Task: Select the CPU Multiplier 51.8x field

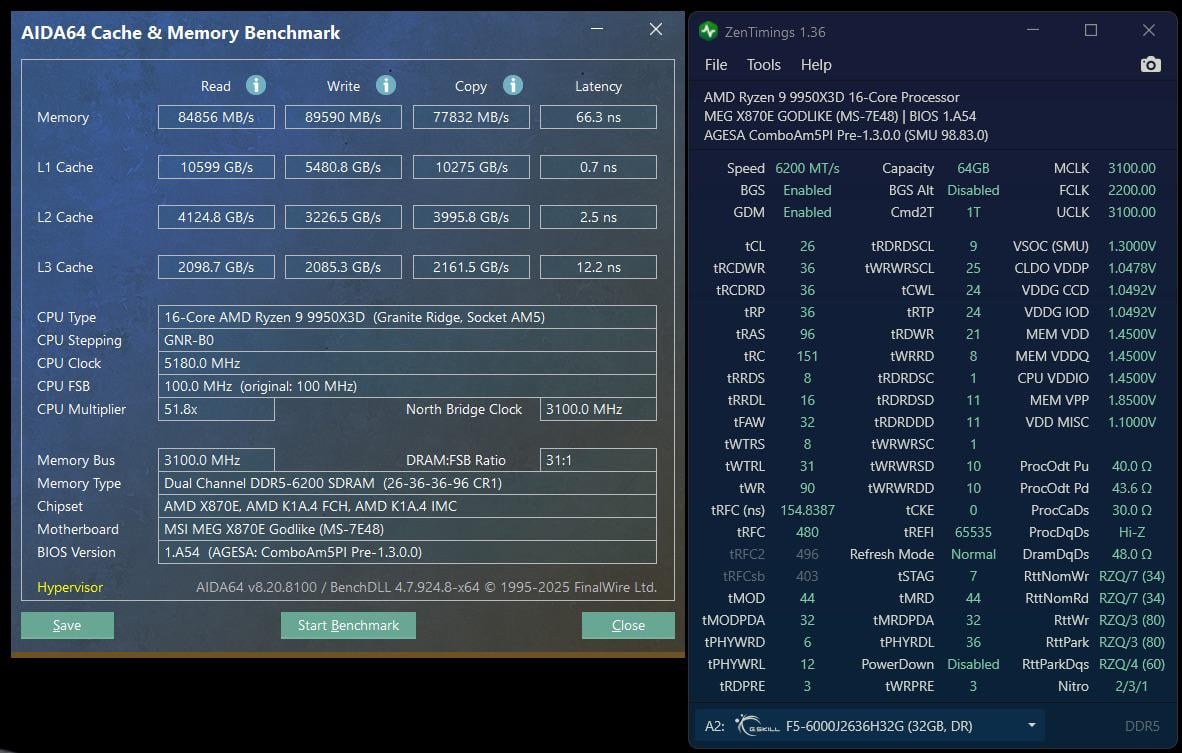Action: tap(216, 409)
